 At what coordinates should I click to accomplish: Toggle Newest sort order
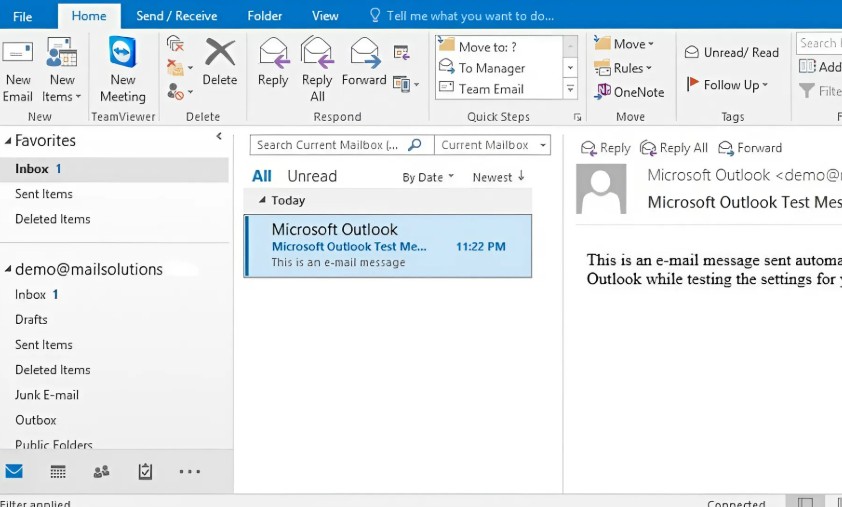pyautogui.click(x=498, y=177)
